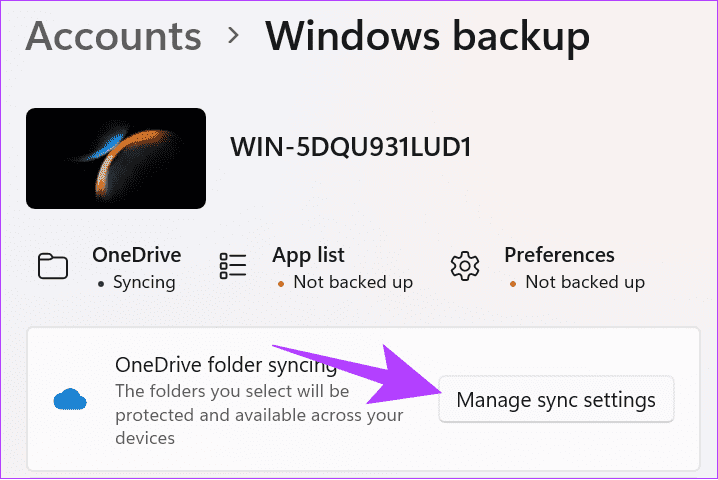Viewport: 718px width, 480px height.
Task: Open Manage sync settings
Action: click(556, 400)
